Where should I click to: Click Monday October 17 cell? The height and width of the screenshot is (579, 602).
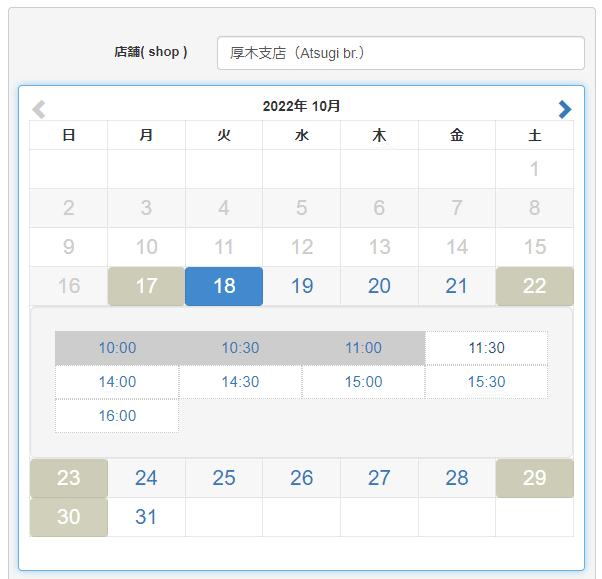point(146,286)
